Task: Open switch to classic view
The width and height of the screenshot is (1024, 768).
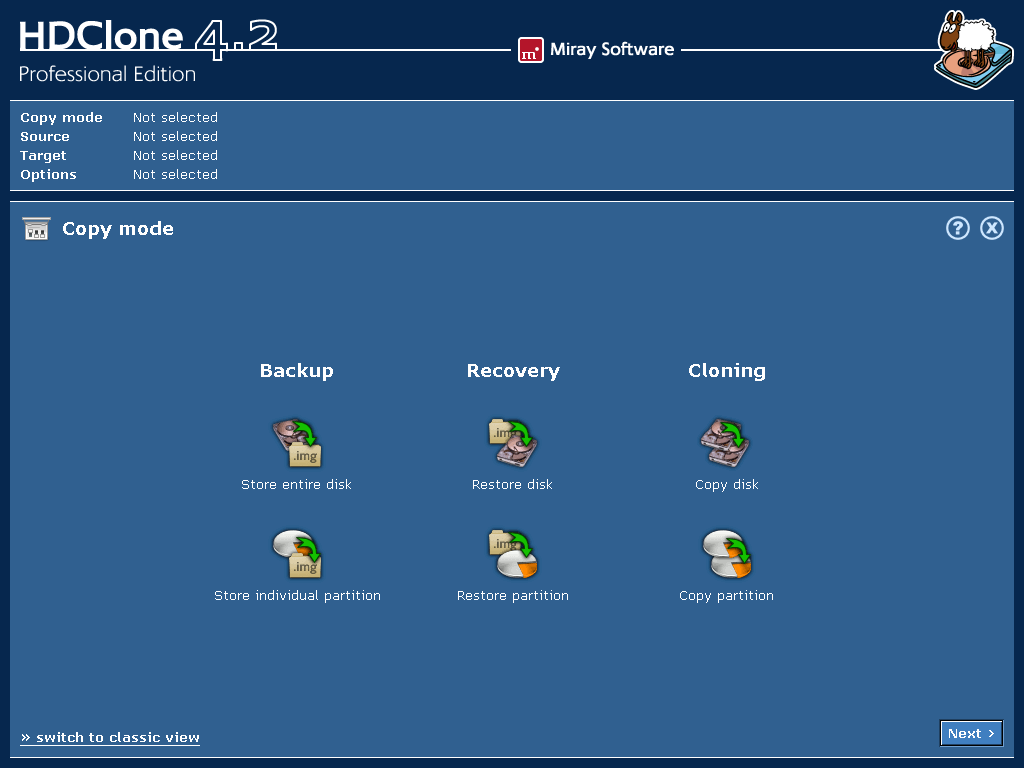Action: click(x=109, y=737)
